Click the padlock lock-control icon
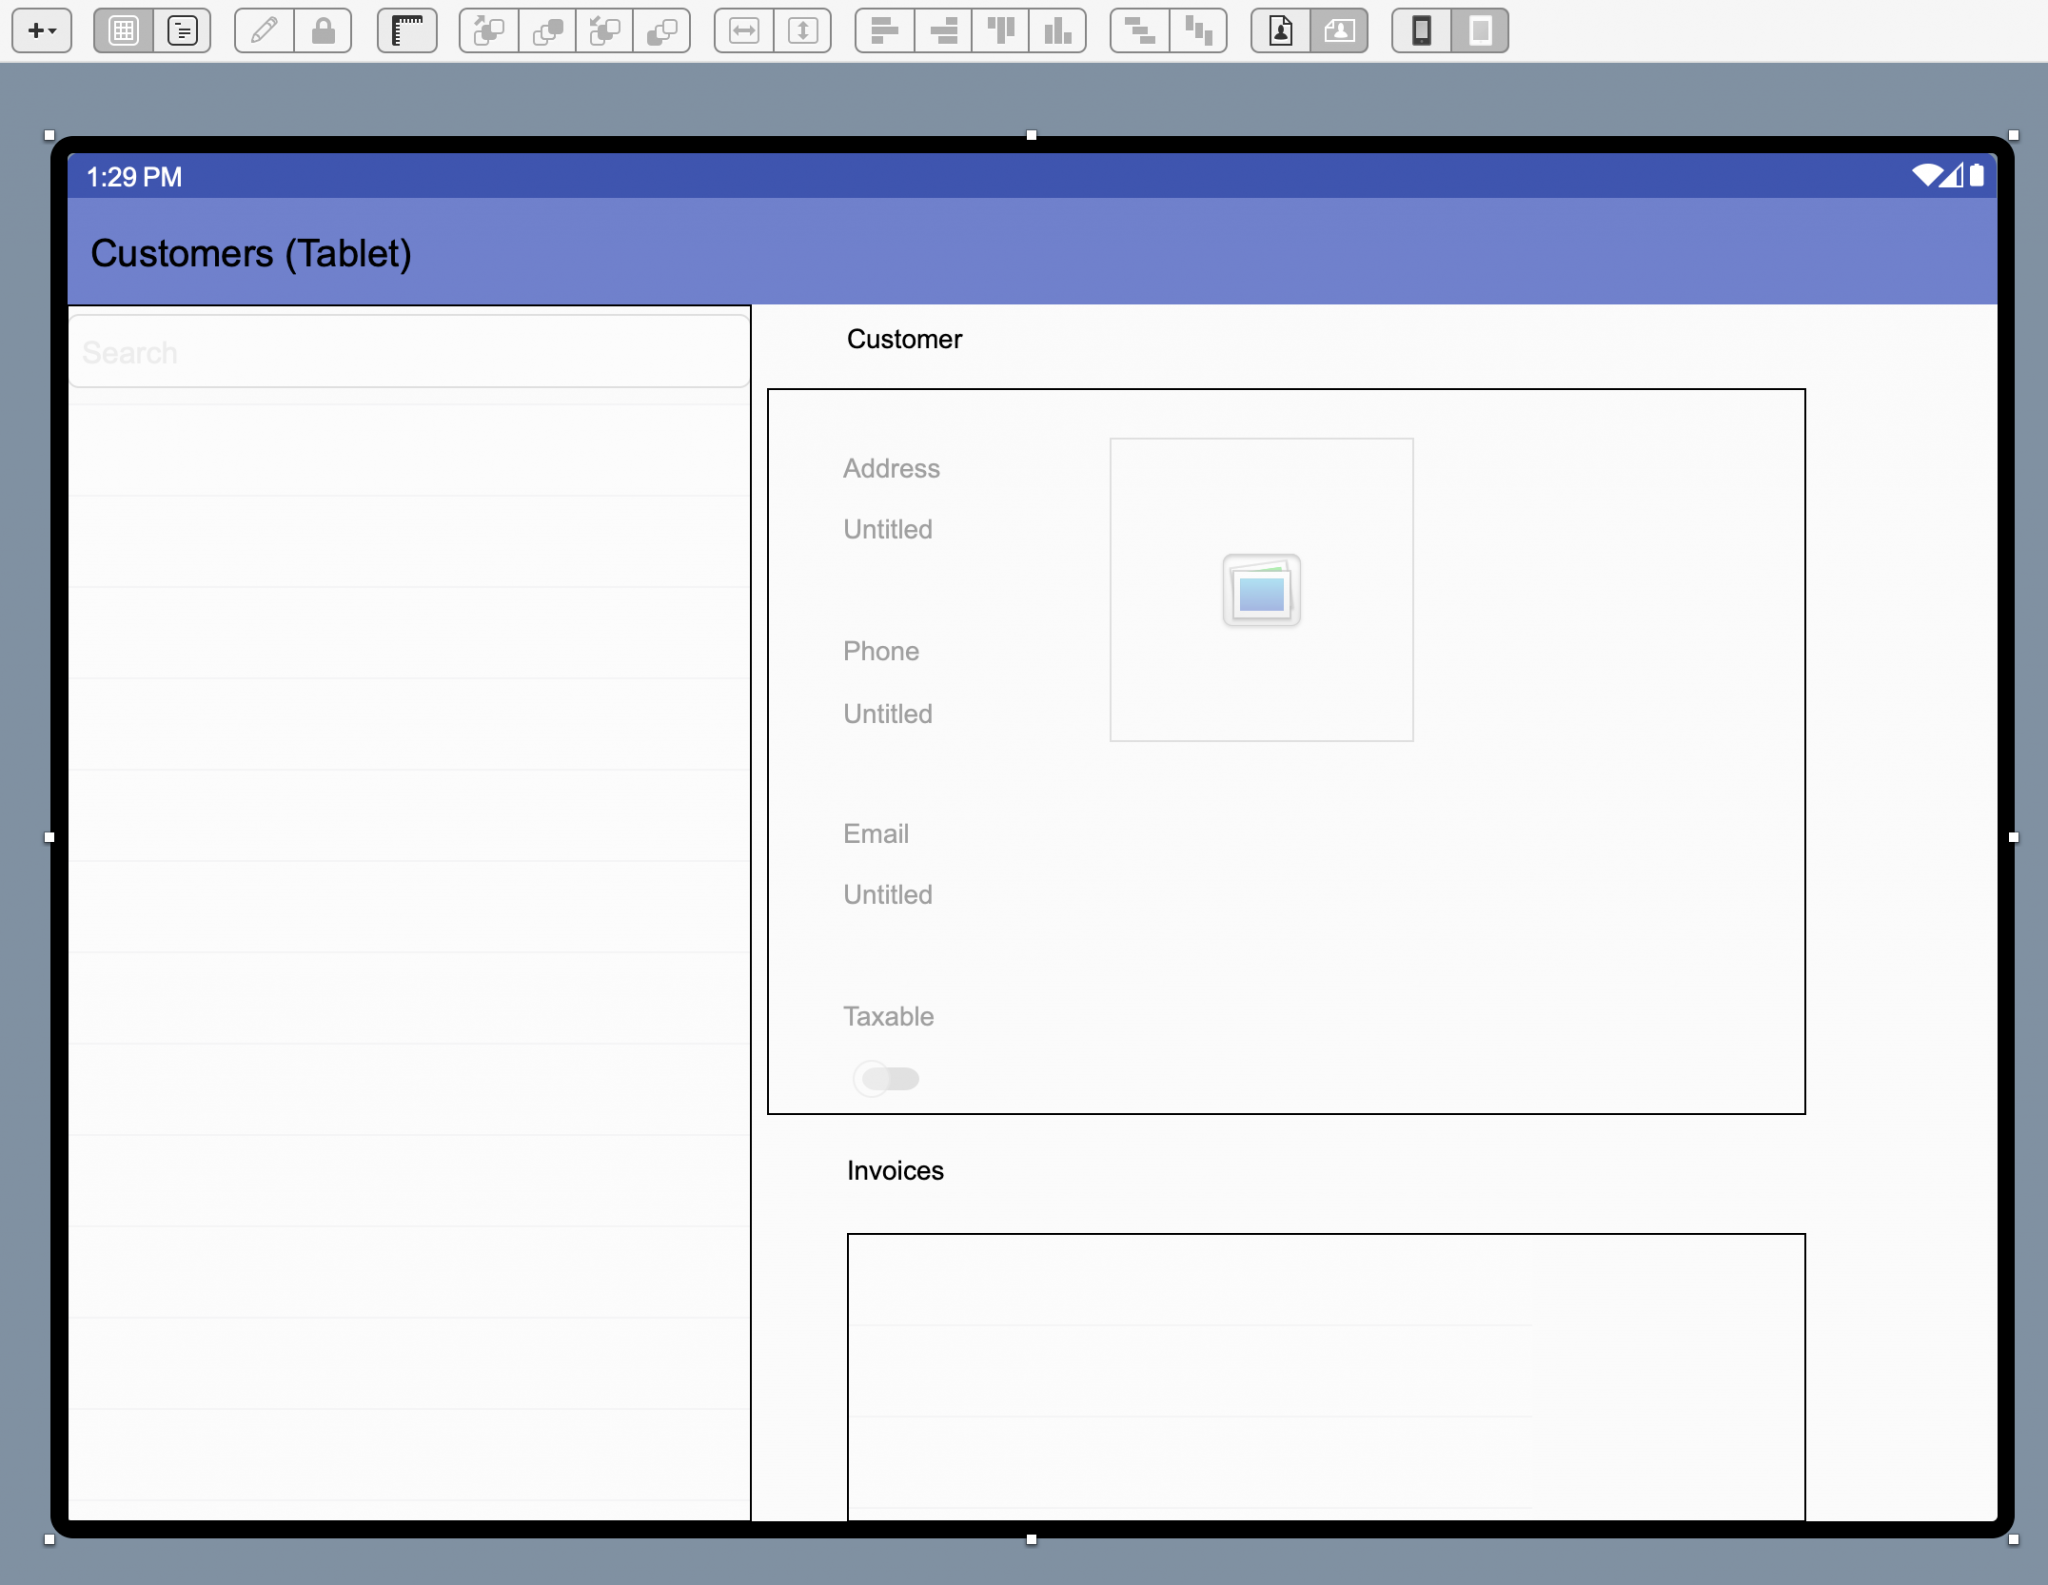 tap(323, 31)
